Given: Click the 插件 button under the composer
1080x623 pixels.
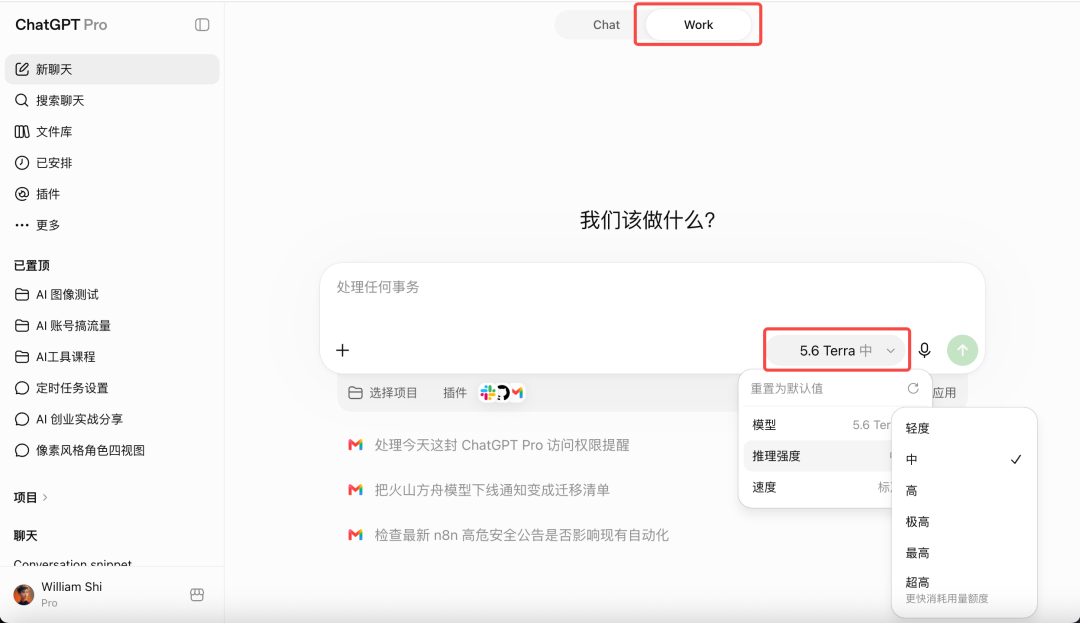Looking at the screenshot, I should [455, 393].
